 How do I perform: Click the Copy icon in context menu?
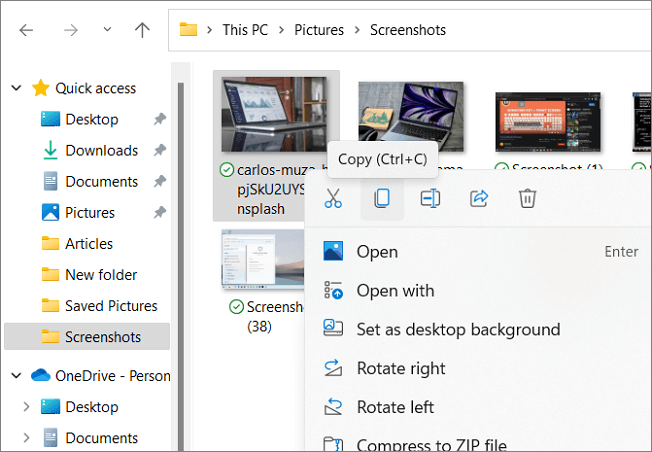(x=382, y=199)
